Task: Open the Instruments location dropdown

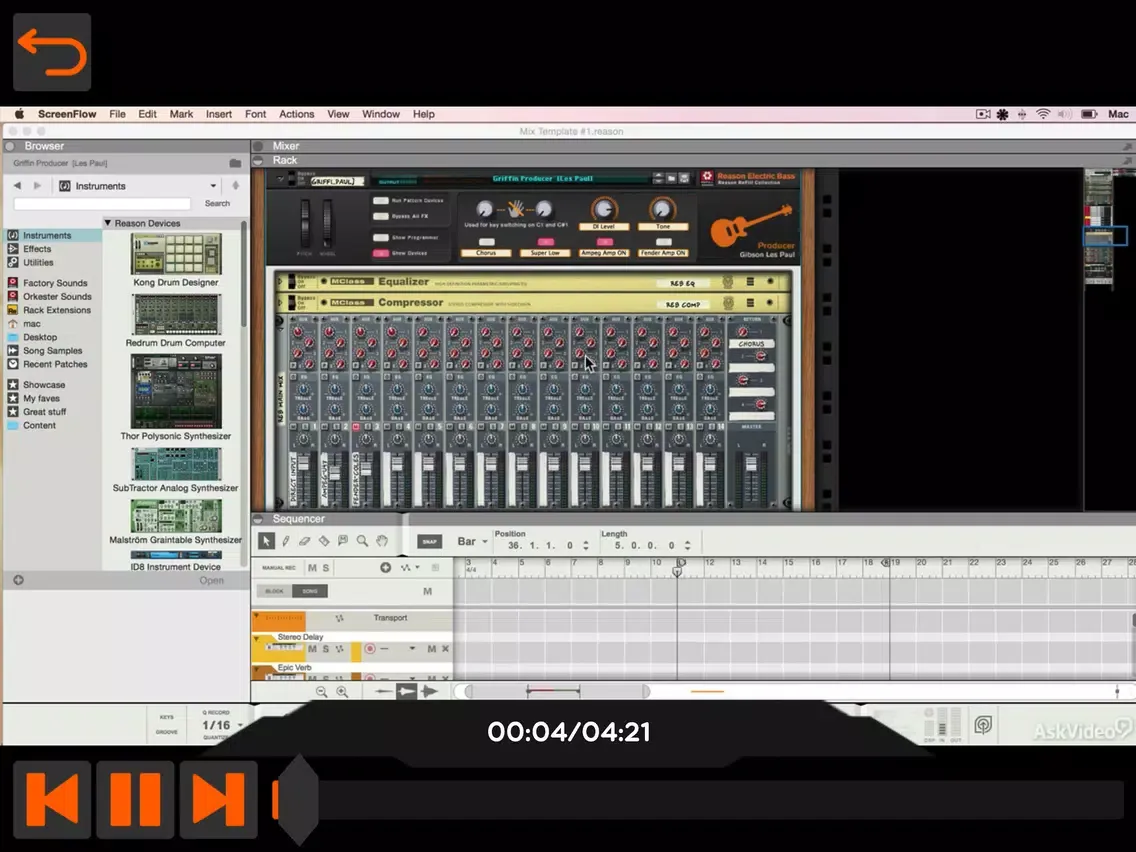Action: click(x=213, y=186)
